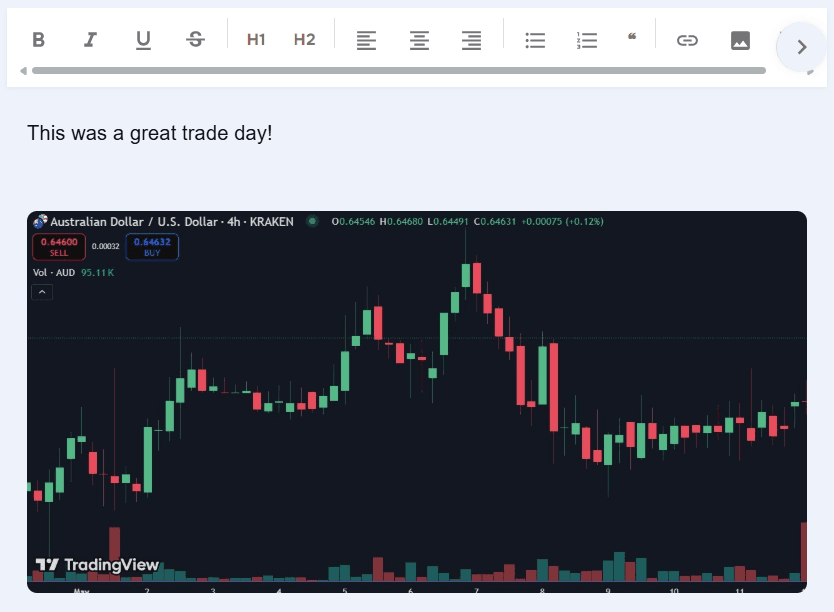The height and width of the screenshot is (612, 834).
Task: Expand more toolbar options with the chevron
Action: click(x=800, y=46)
